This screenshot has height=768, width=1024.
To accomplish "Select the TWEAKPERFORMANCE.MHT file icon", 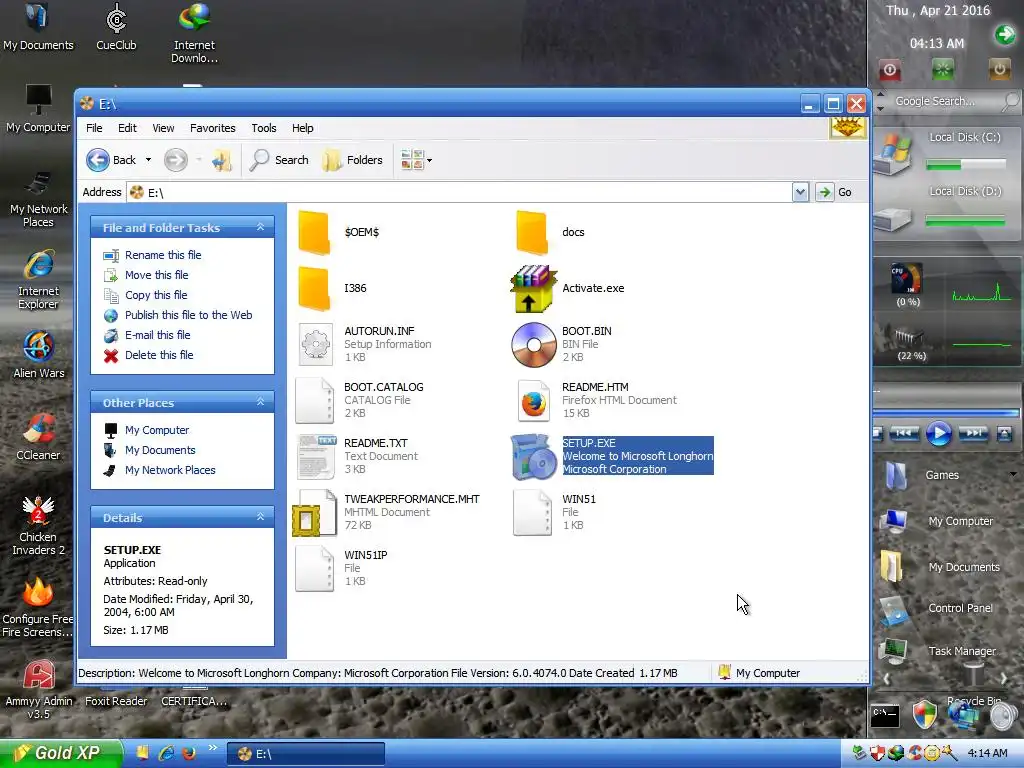I will tap(314, 513).
